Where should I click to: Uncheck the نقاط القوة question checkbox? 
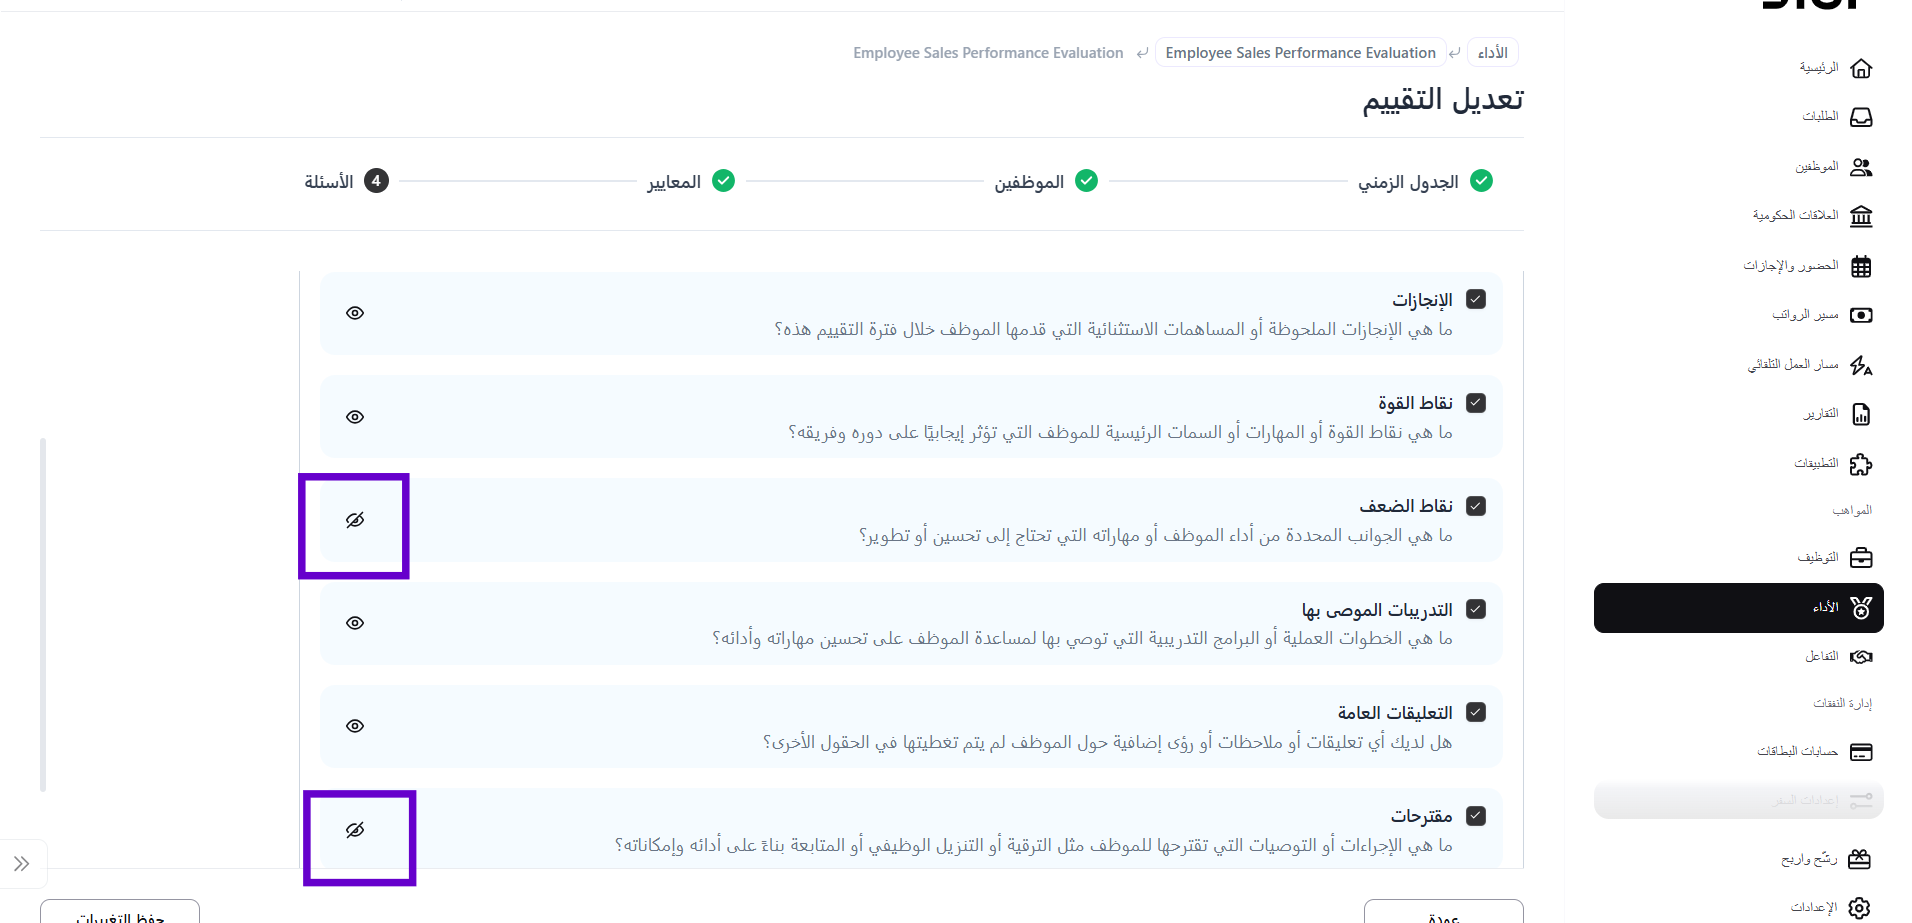click(x=1475, y=403)
